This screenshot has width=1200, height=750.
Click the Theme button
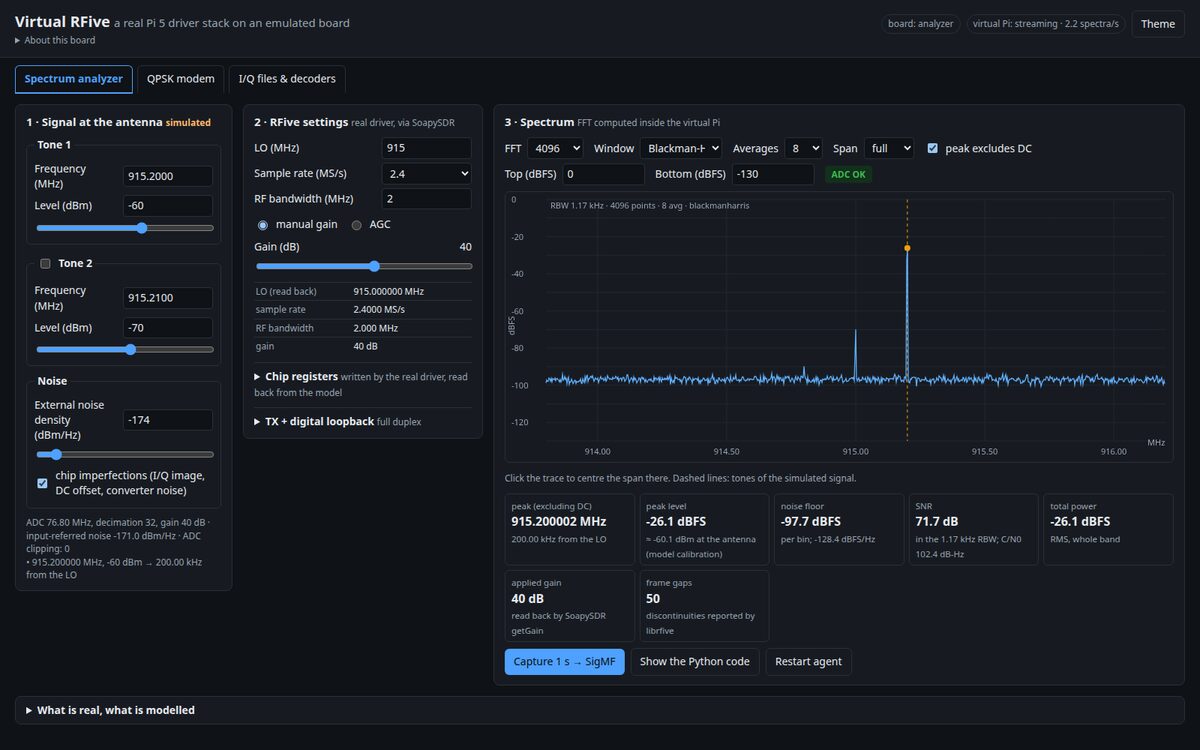point(1158,24)
